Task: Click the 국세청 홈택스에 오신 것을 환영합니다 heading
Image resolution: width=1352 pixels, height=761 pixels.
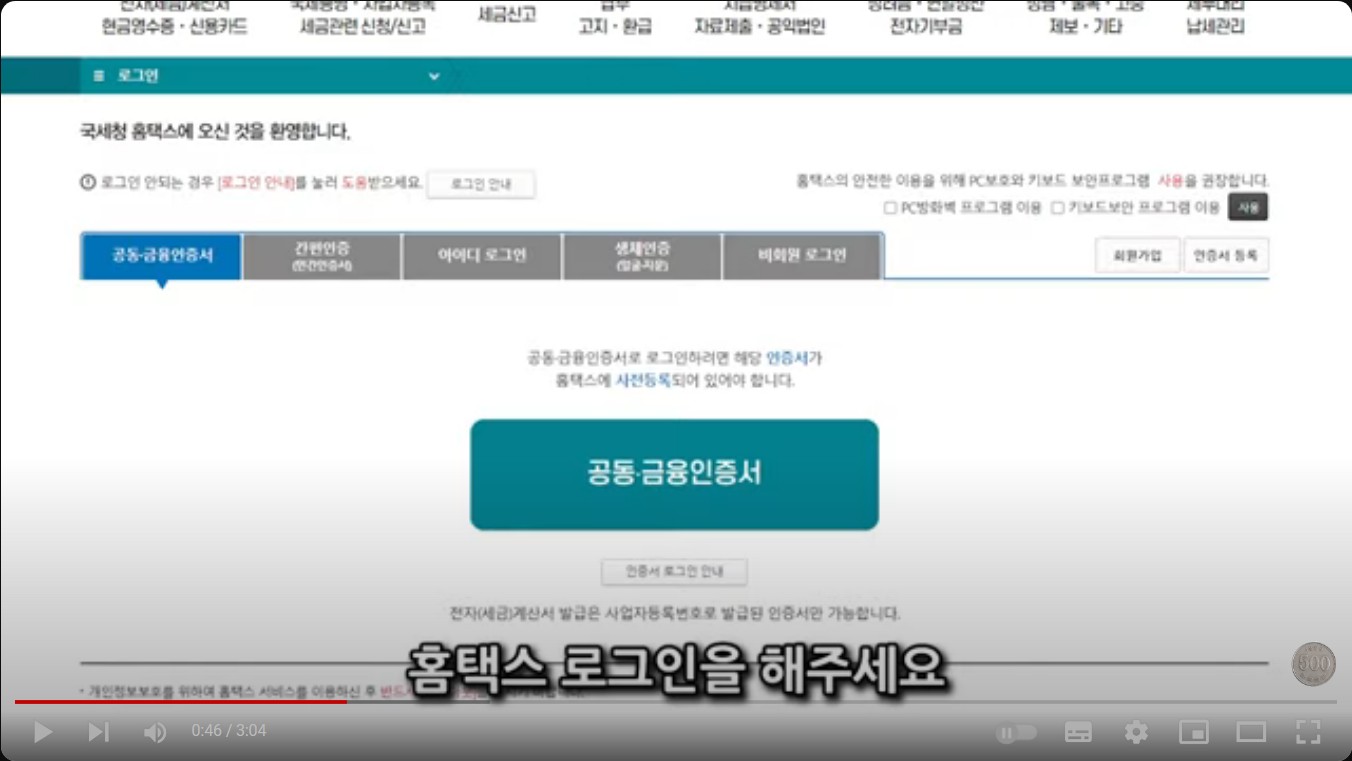Action: coord(215,132)
